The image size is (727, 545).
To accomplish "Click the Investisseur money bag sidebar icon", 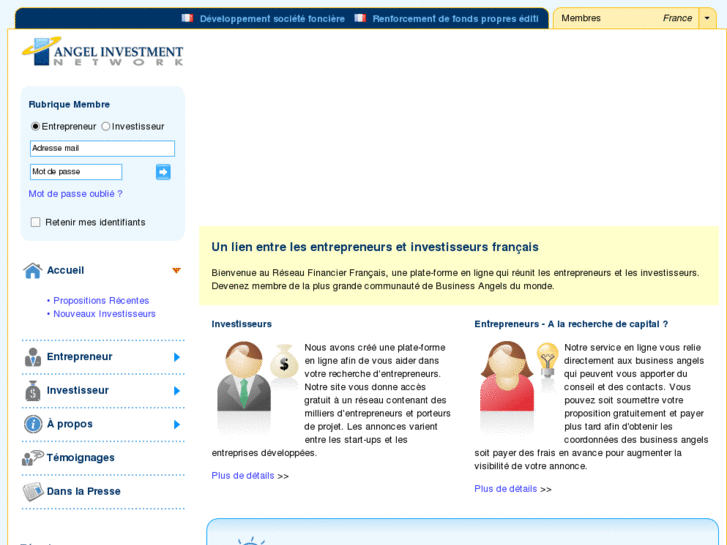I will tap(32, 391).
